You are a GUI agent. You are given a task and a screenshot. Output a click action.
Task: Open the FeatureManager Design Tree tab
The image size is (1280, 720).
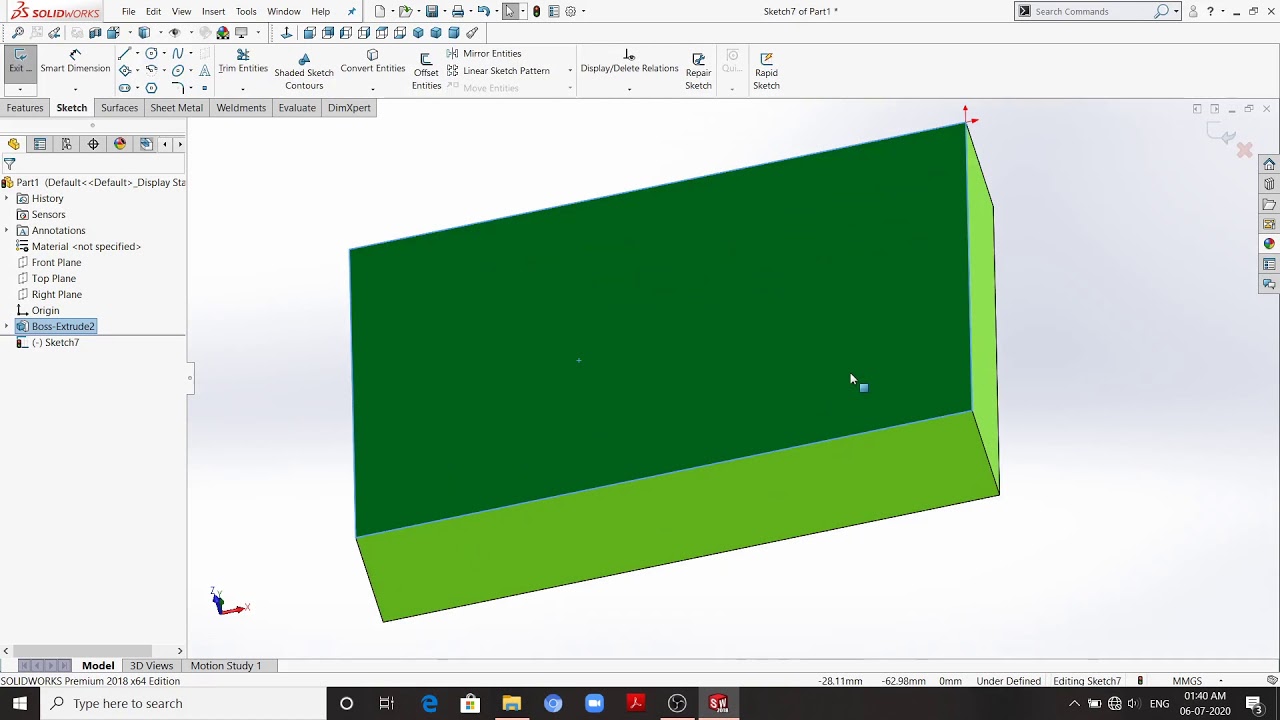pos(14,144)
